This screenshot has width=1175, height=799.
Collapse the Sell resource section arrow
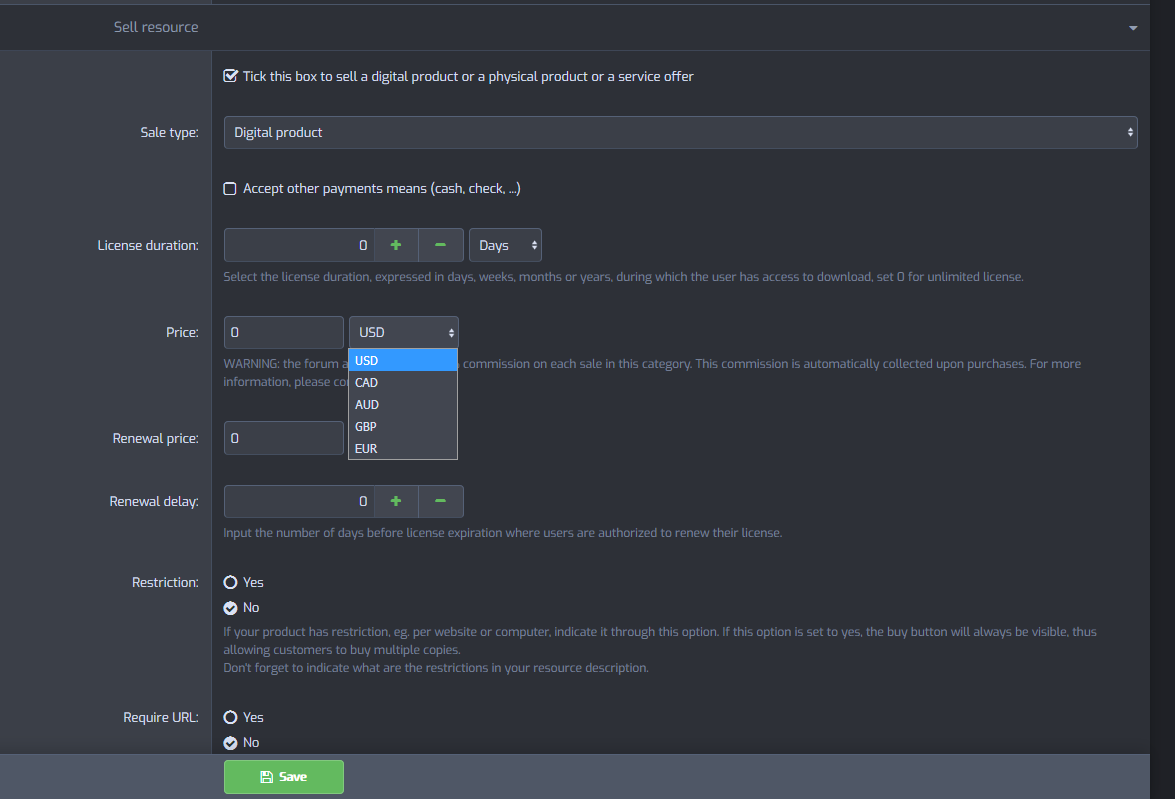pyautogui.click(x=1133, y=28)
